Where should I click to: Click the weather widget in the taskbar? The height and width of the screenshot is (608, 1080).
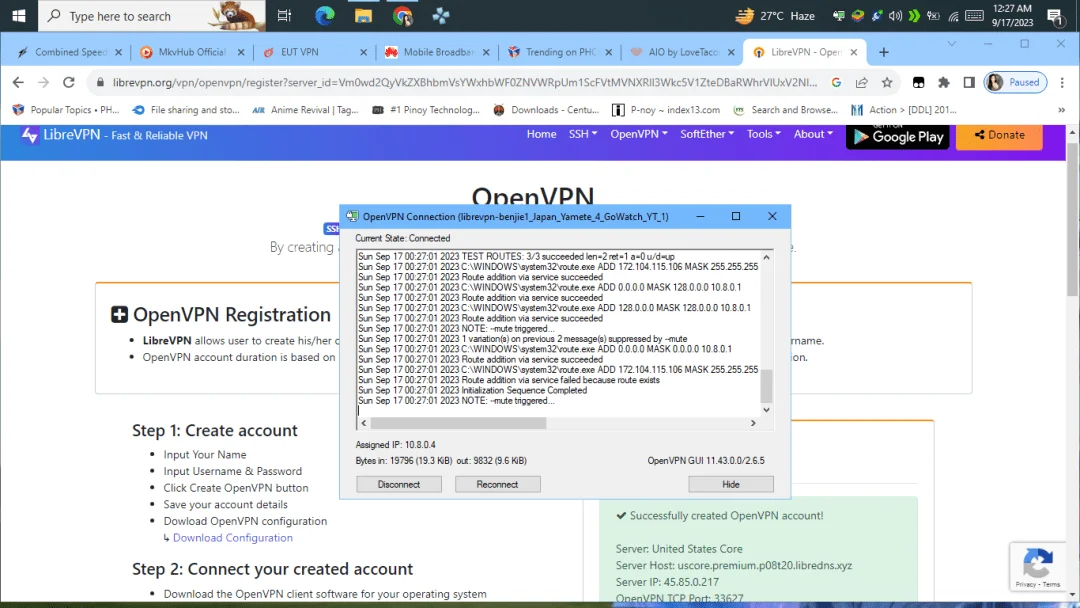pos(775,15)
